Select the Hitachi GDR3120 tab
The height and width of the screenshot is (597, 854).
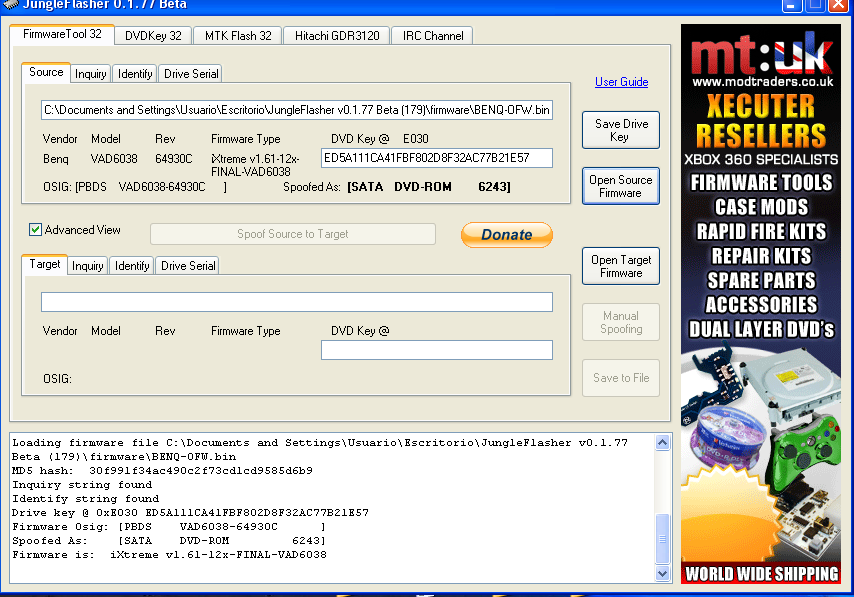coord(337,36)
